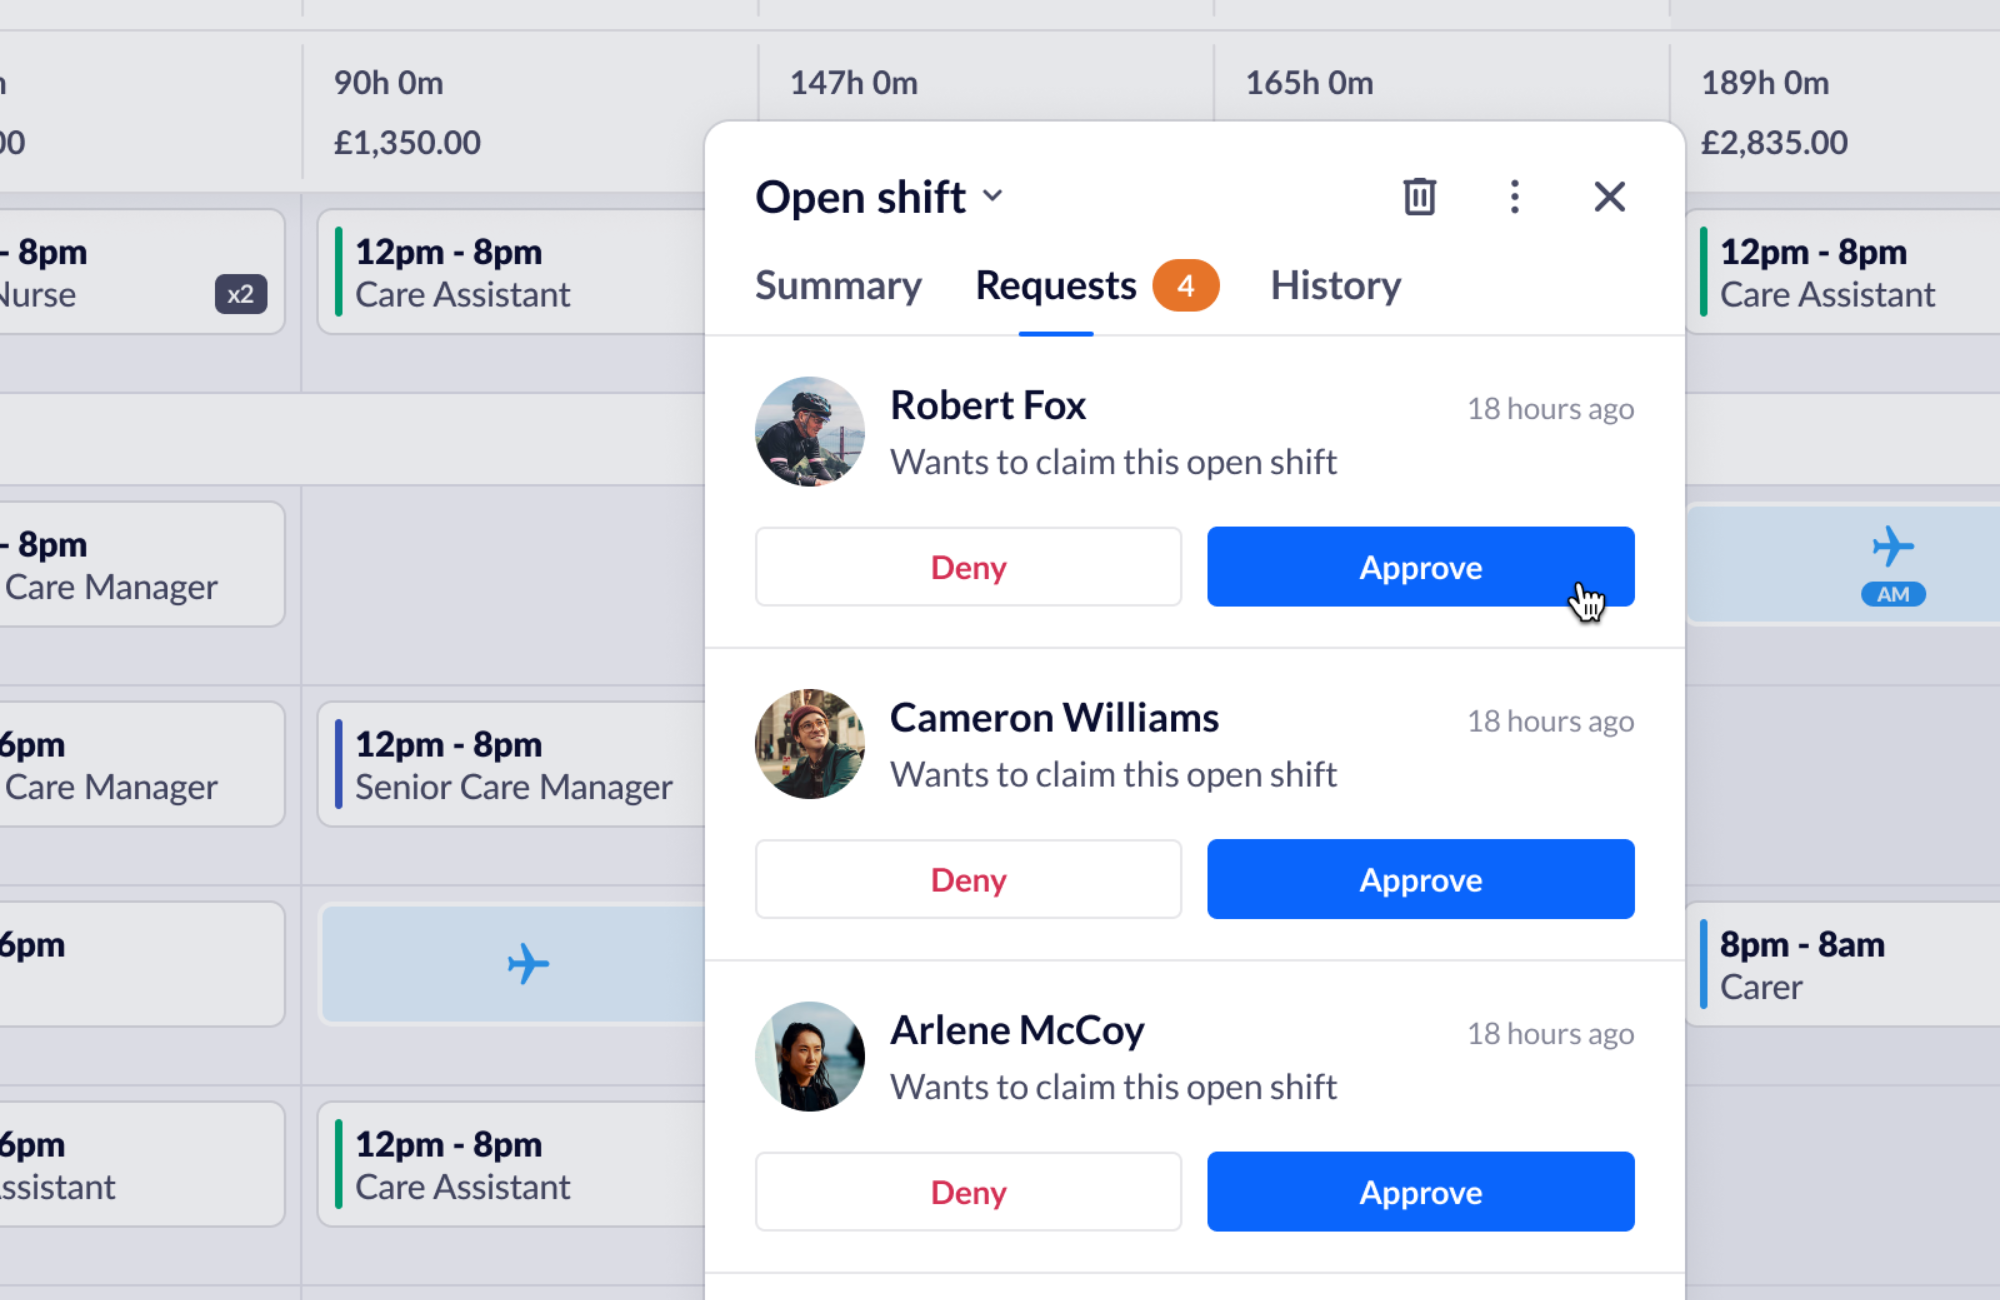Click the 147h 0m total hours
Image resolution: width=2000 pixels, height=1300 pixels.
(x=854, y=83)
